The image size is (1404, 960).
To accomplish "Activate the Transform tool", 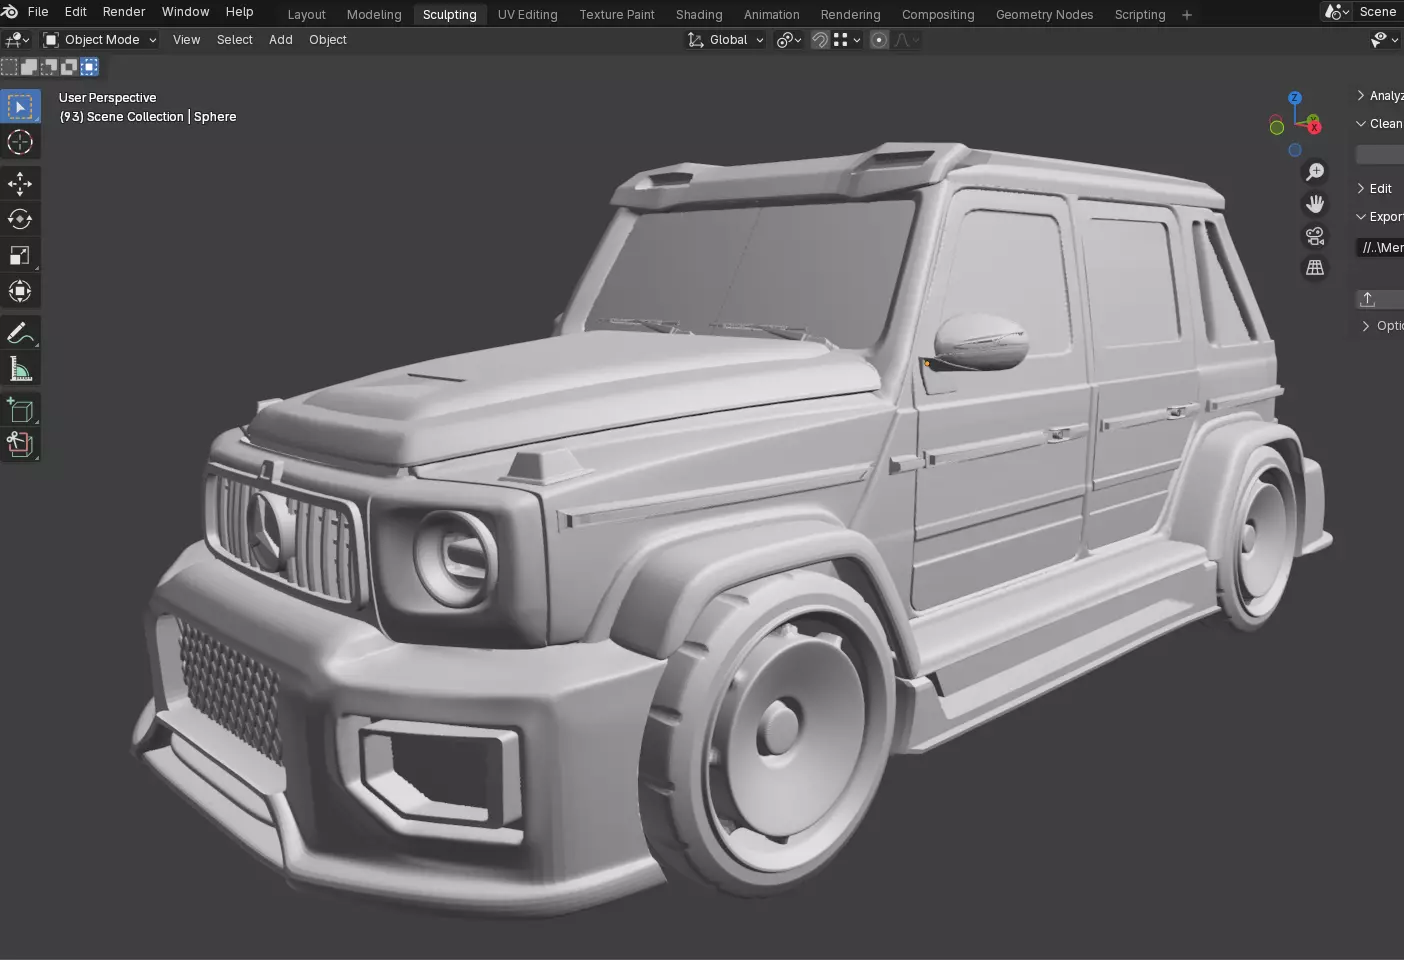I will click(20, 291).
